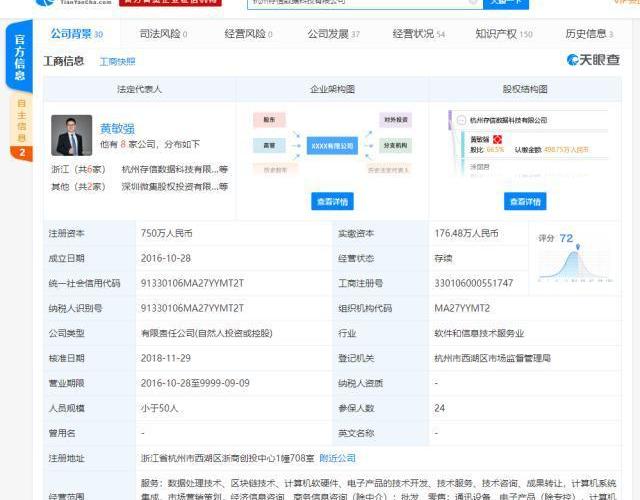Open the 知识产权 tab
The width and height of the screenshot is (640, 500).
point(504,34)
